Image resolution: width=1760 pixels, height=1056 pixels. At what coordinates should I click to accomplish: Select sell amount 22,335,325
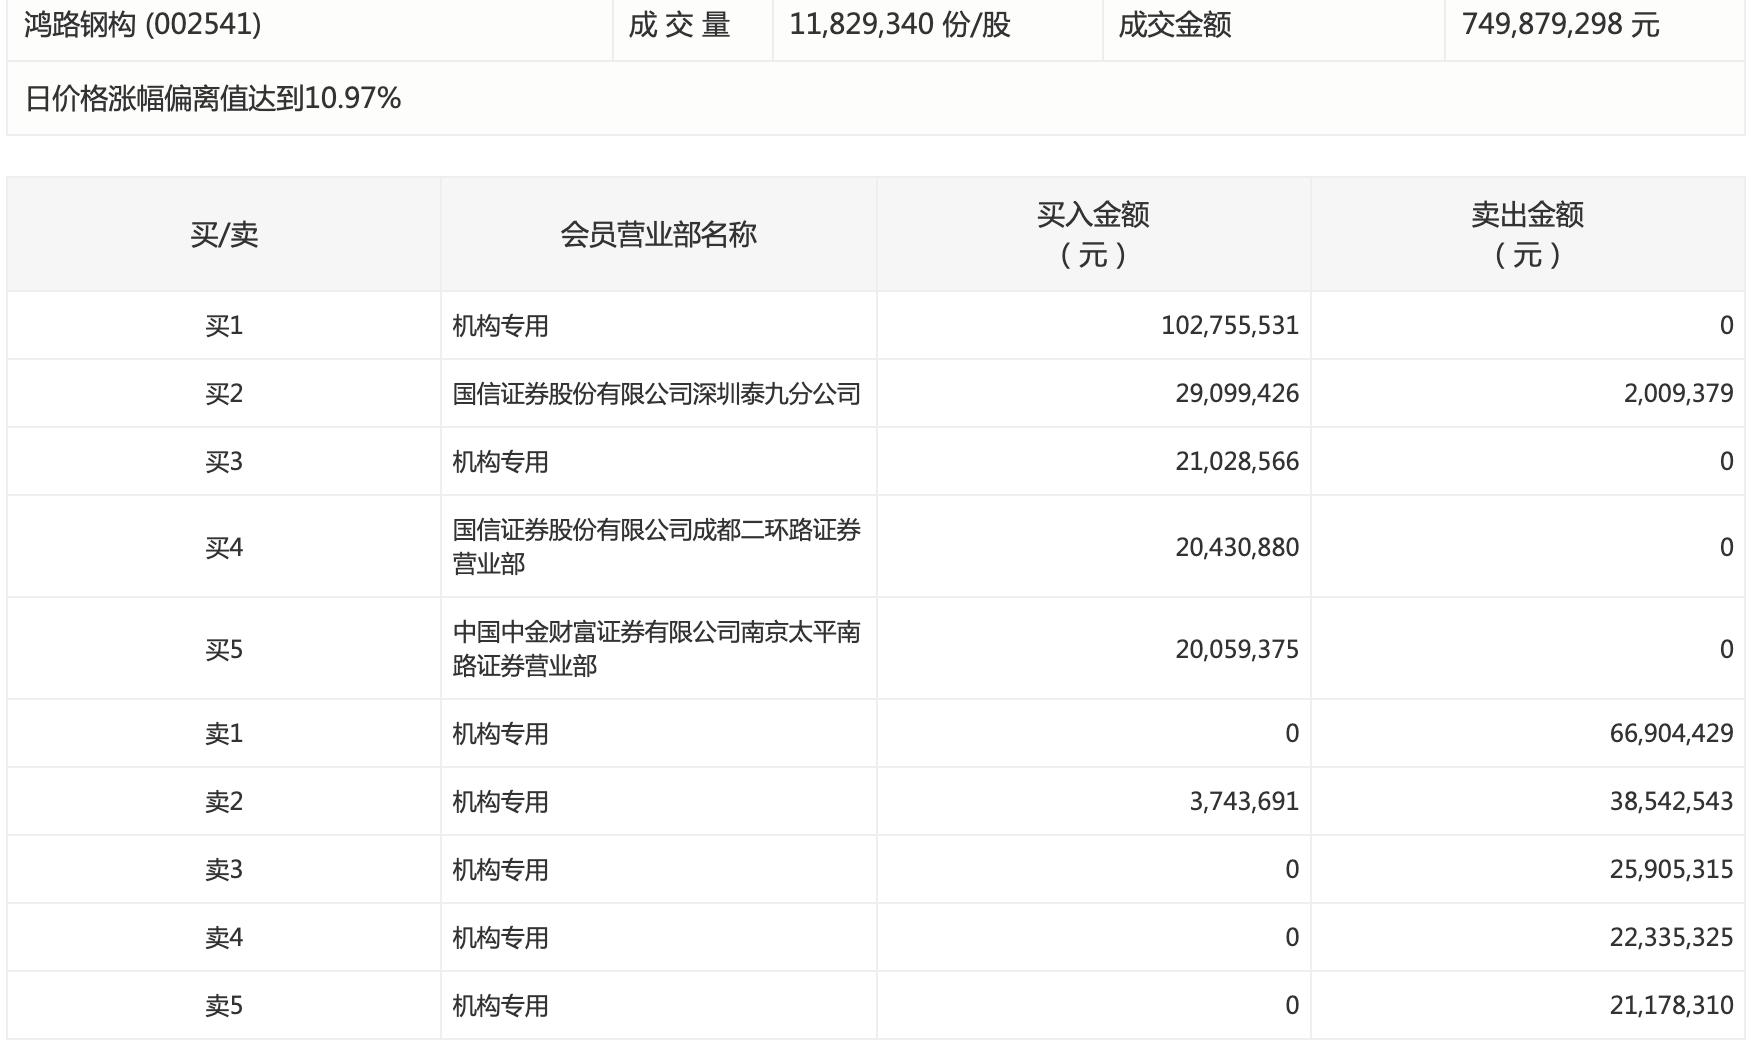(x=1671, y=938)
